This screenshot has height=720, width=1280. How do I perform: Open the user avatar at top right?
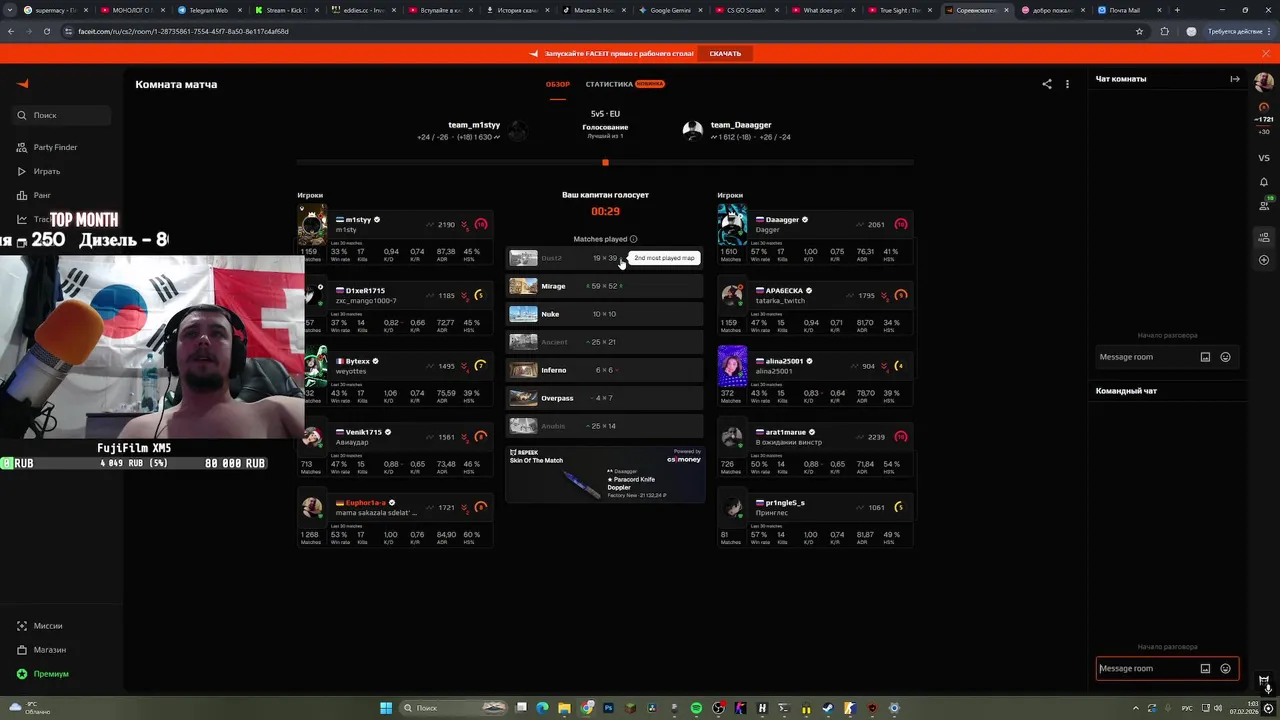coord(1264,81)
